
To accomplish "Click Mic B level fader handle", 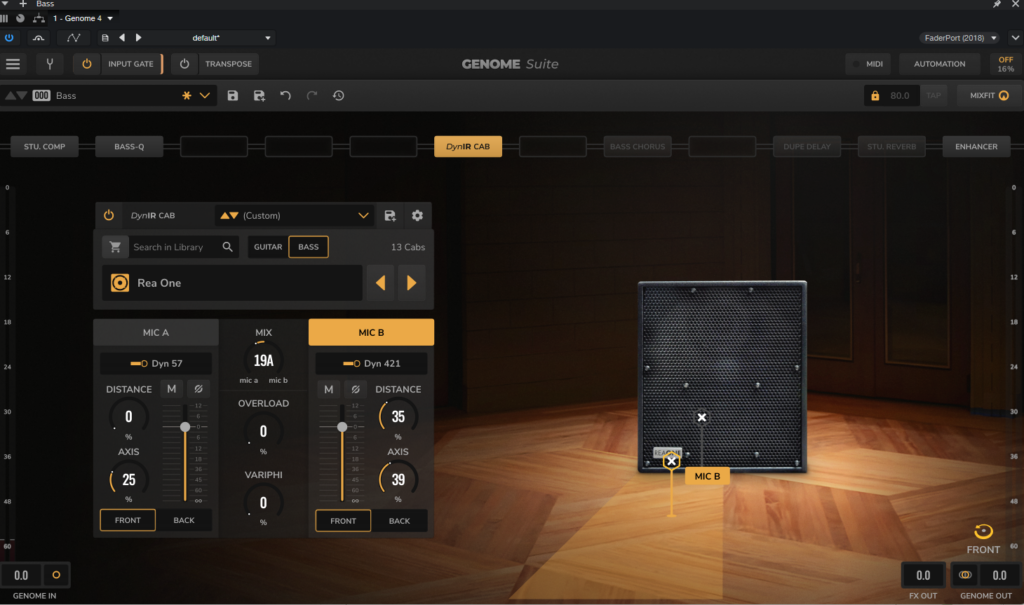I will pyautogui.click(x=342, y=427).
